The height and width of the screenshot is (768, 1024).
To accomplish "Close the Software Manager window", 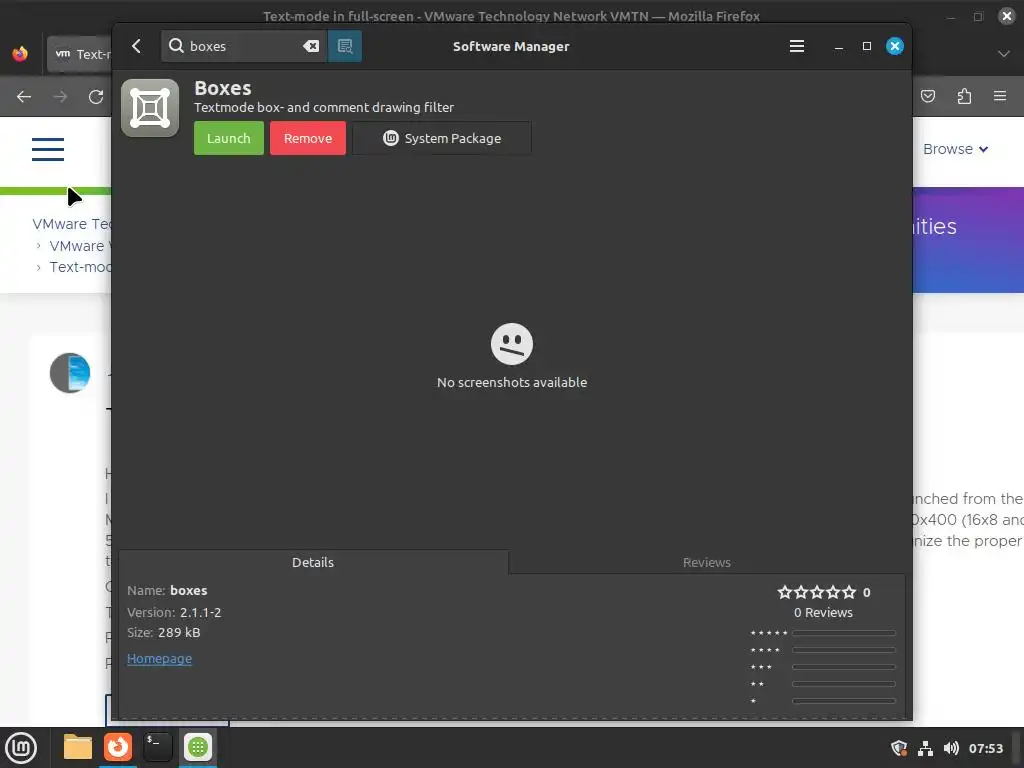I will coord(895,46).
